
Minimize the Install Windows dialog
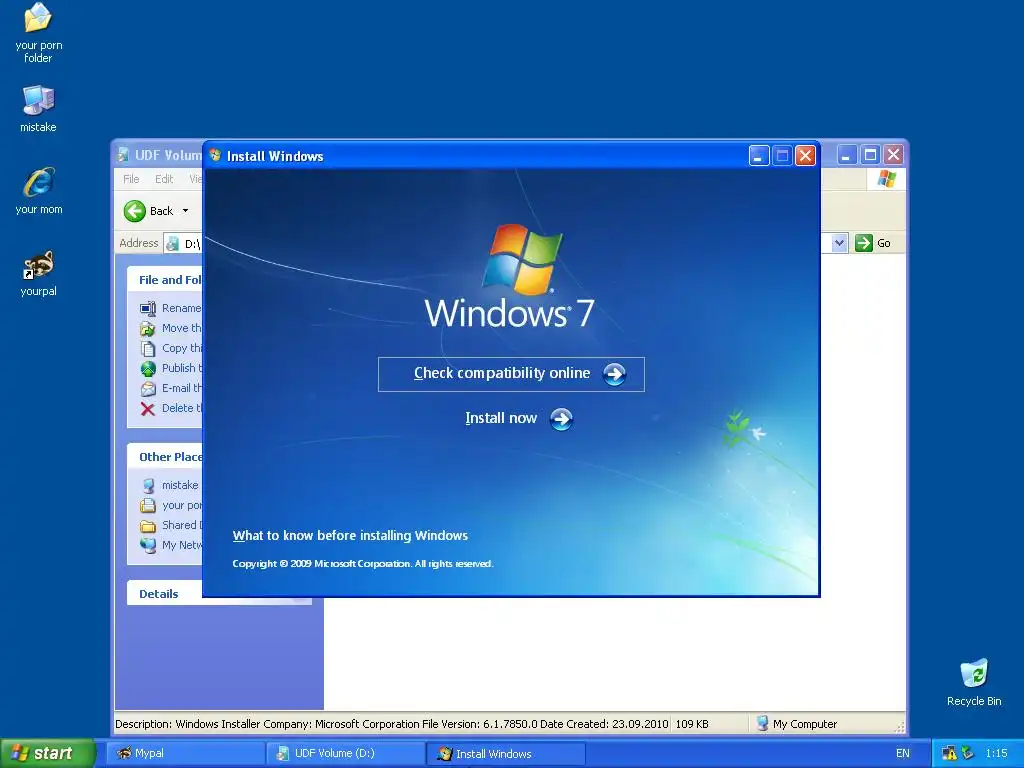point(758,155)
